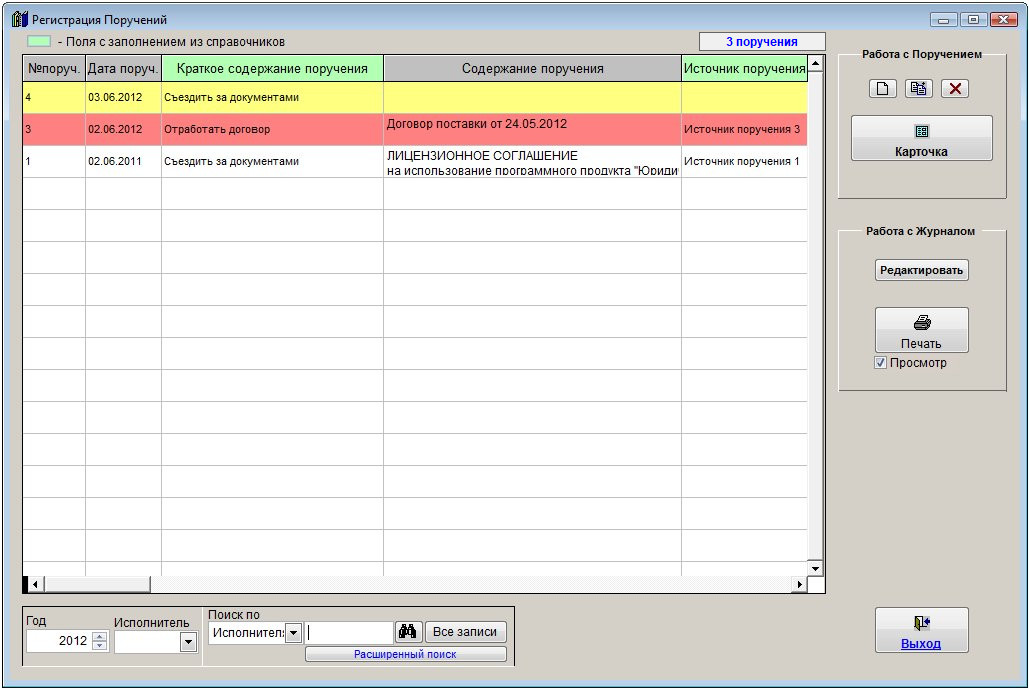Close the Регистрация Поручений window
Viewport: 1029px width, 688px height.
pyautogui.click(x=1004, y=20)
